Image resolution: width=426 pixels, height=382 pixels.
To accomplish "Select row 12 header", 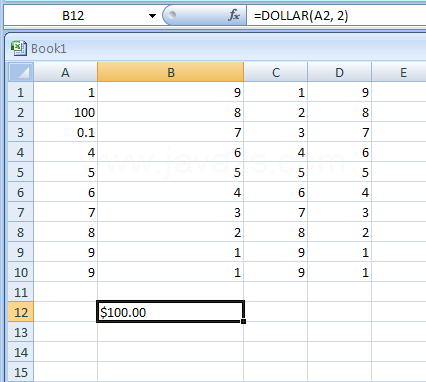I will (21, 312).
